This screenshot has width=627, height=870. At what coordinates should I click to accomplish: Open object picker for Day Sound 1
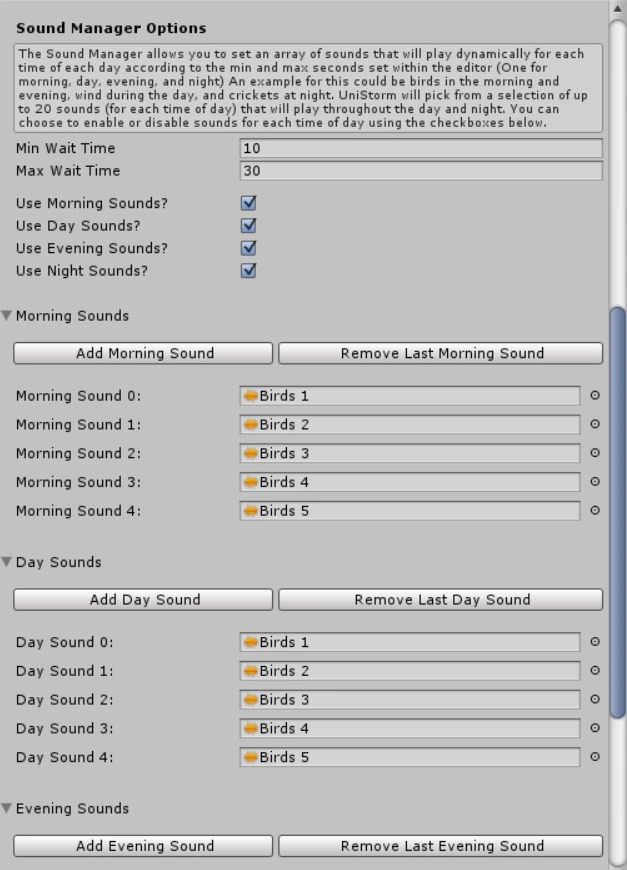pyautogui.click(x=595, y=671)
